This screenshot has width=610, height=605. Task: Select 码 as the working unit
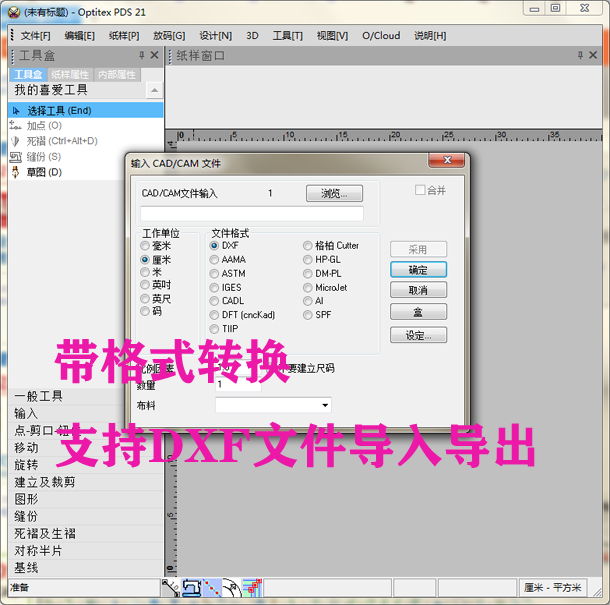(151, 311)
